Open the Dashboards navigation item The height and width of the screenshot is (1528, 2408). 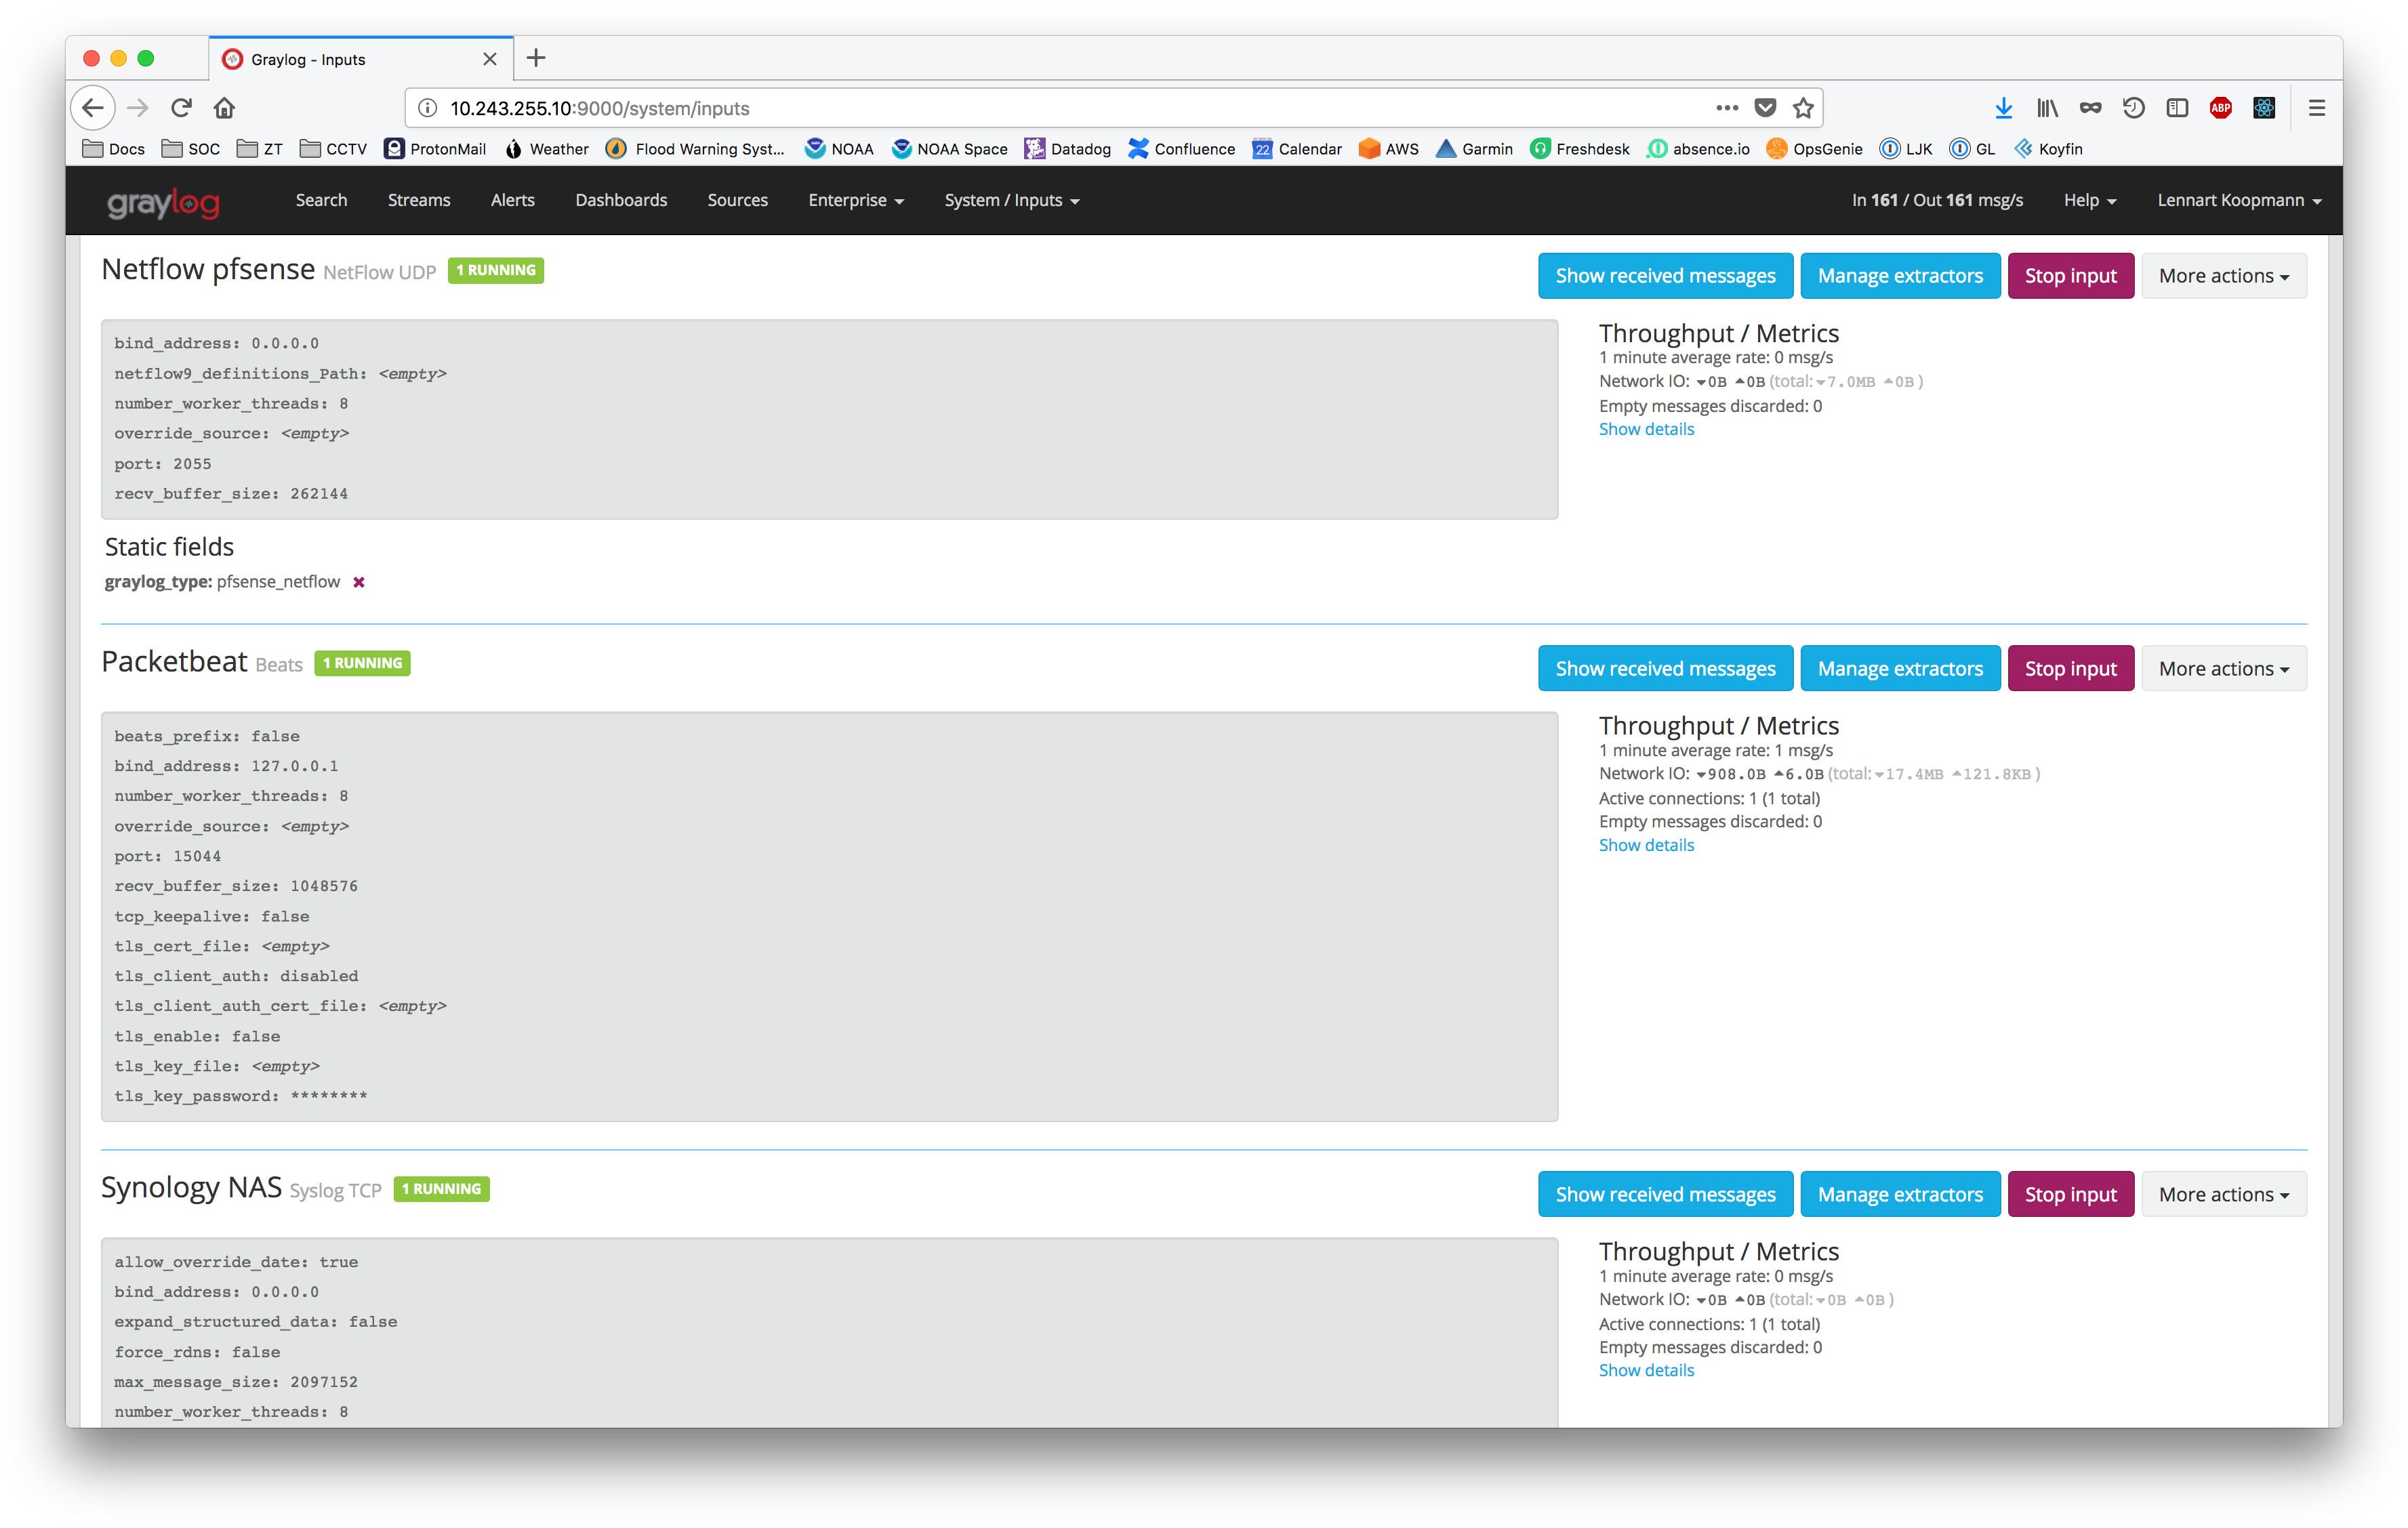click(620, 200)
